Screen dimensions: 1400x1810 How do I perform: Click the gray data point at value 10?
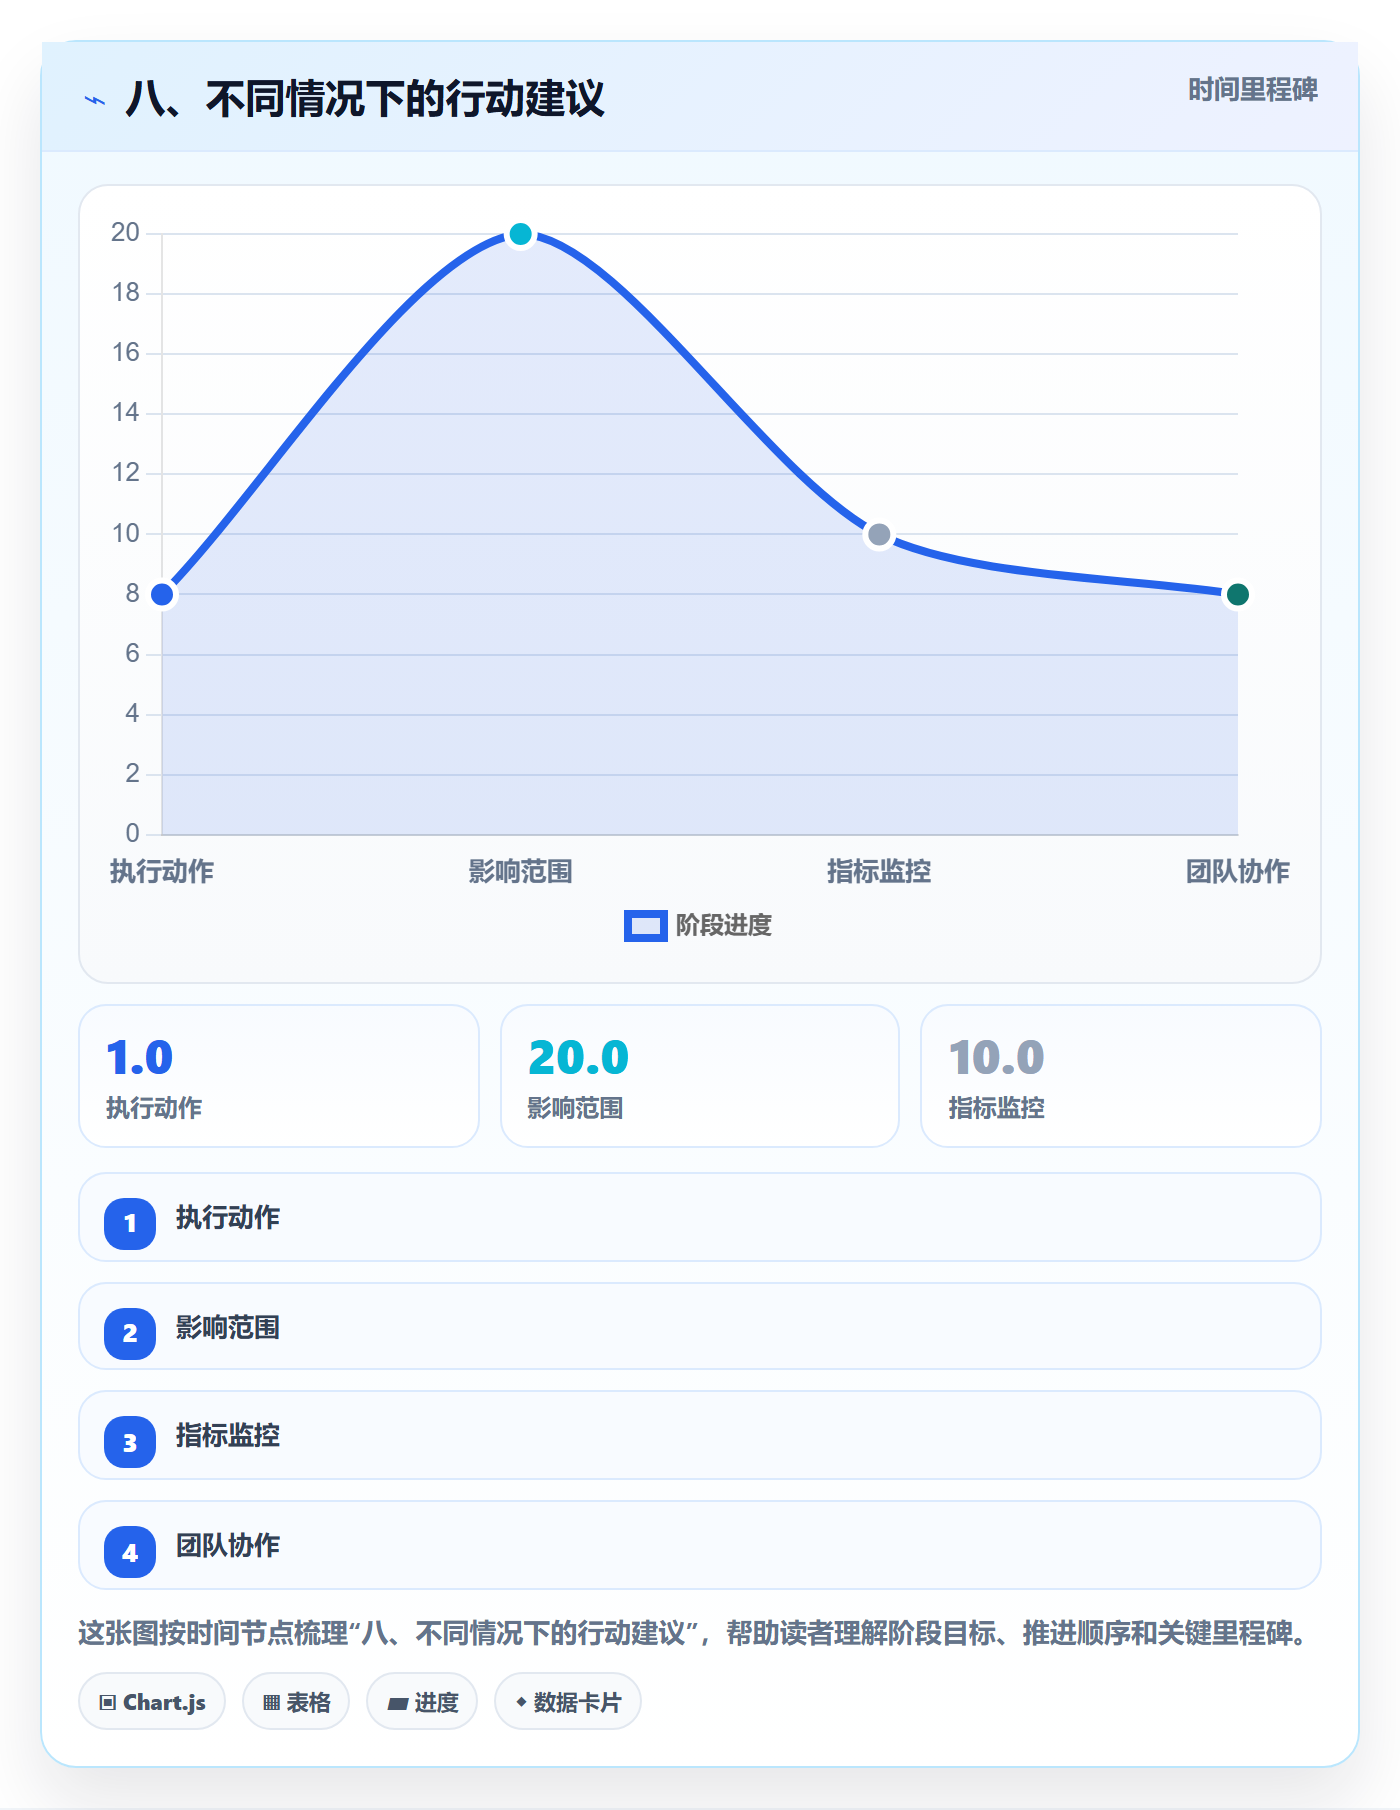pos(879,535)
